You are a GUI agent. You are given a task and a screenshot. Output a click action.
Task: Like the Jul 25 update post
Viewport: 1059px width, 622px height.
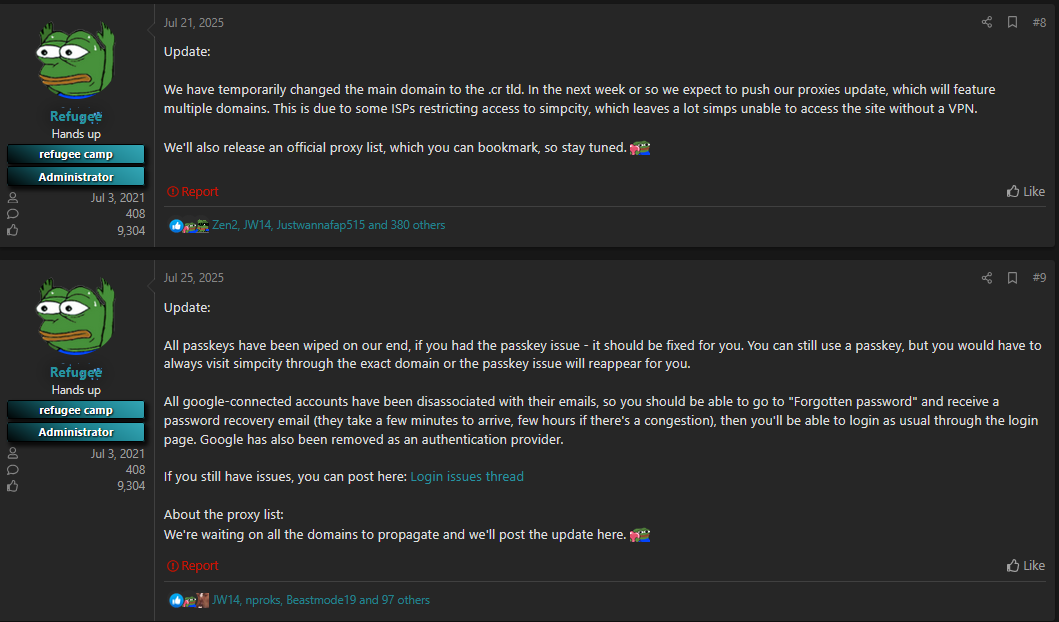(1026, 566)
